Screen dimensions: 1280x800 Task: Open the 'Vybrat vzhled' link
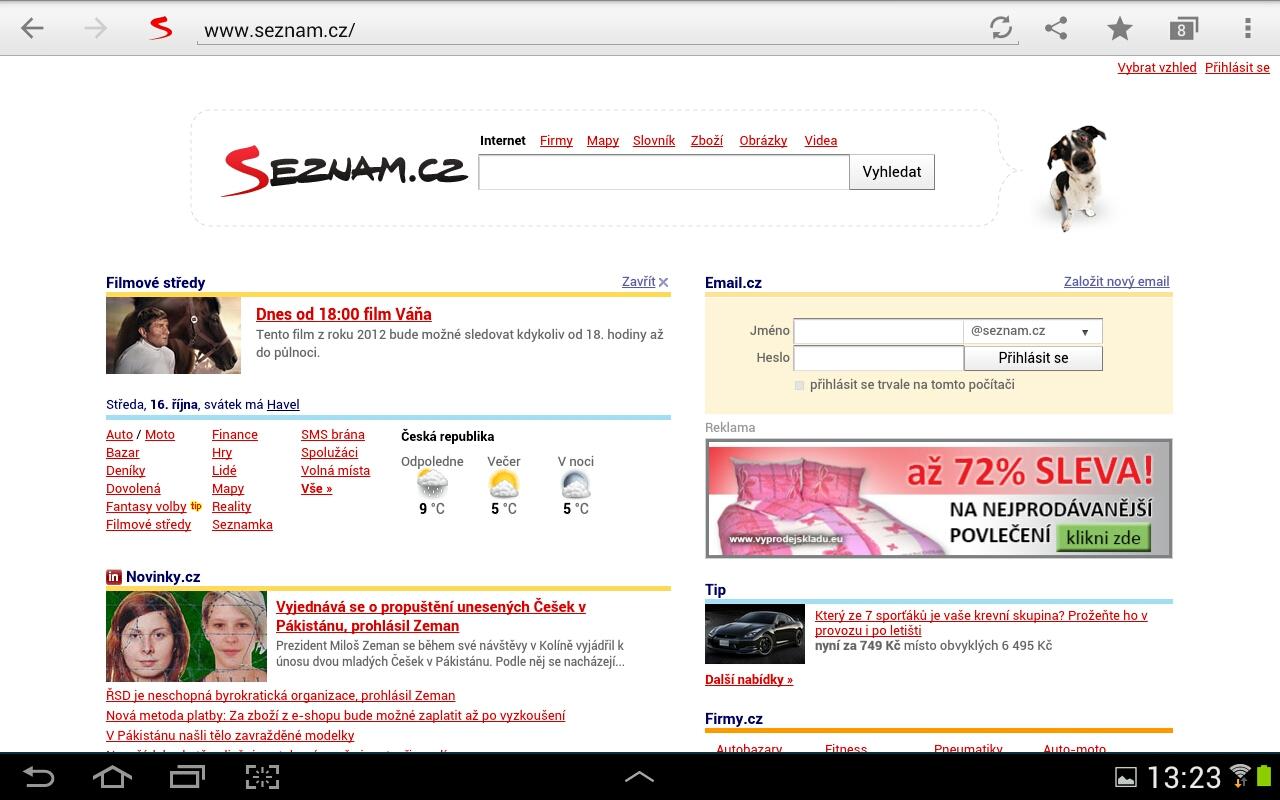(x=1157, y=68)
